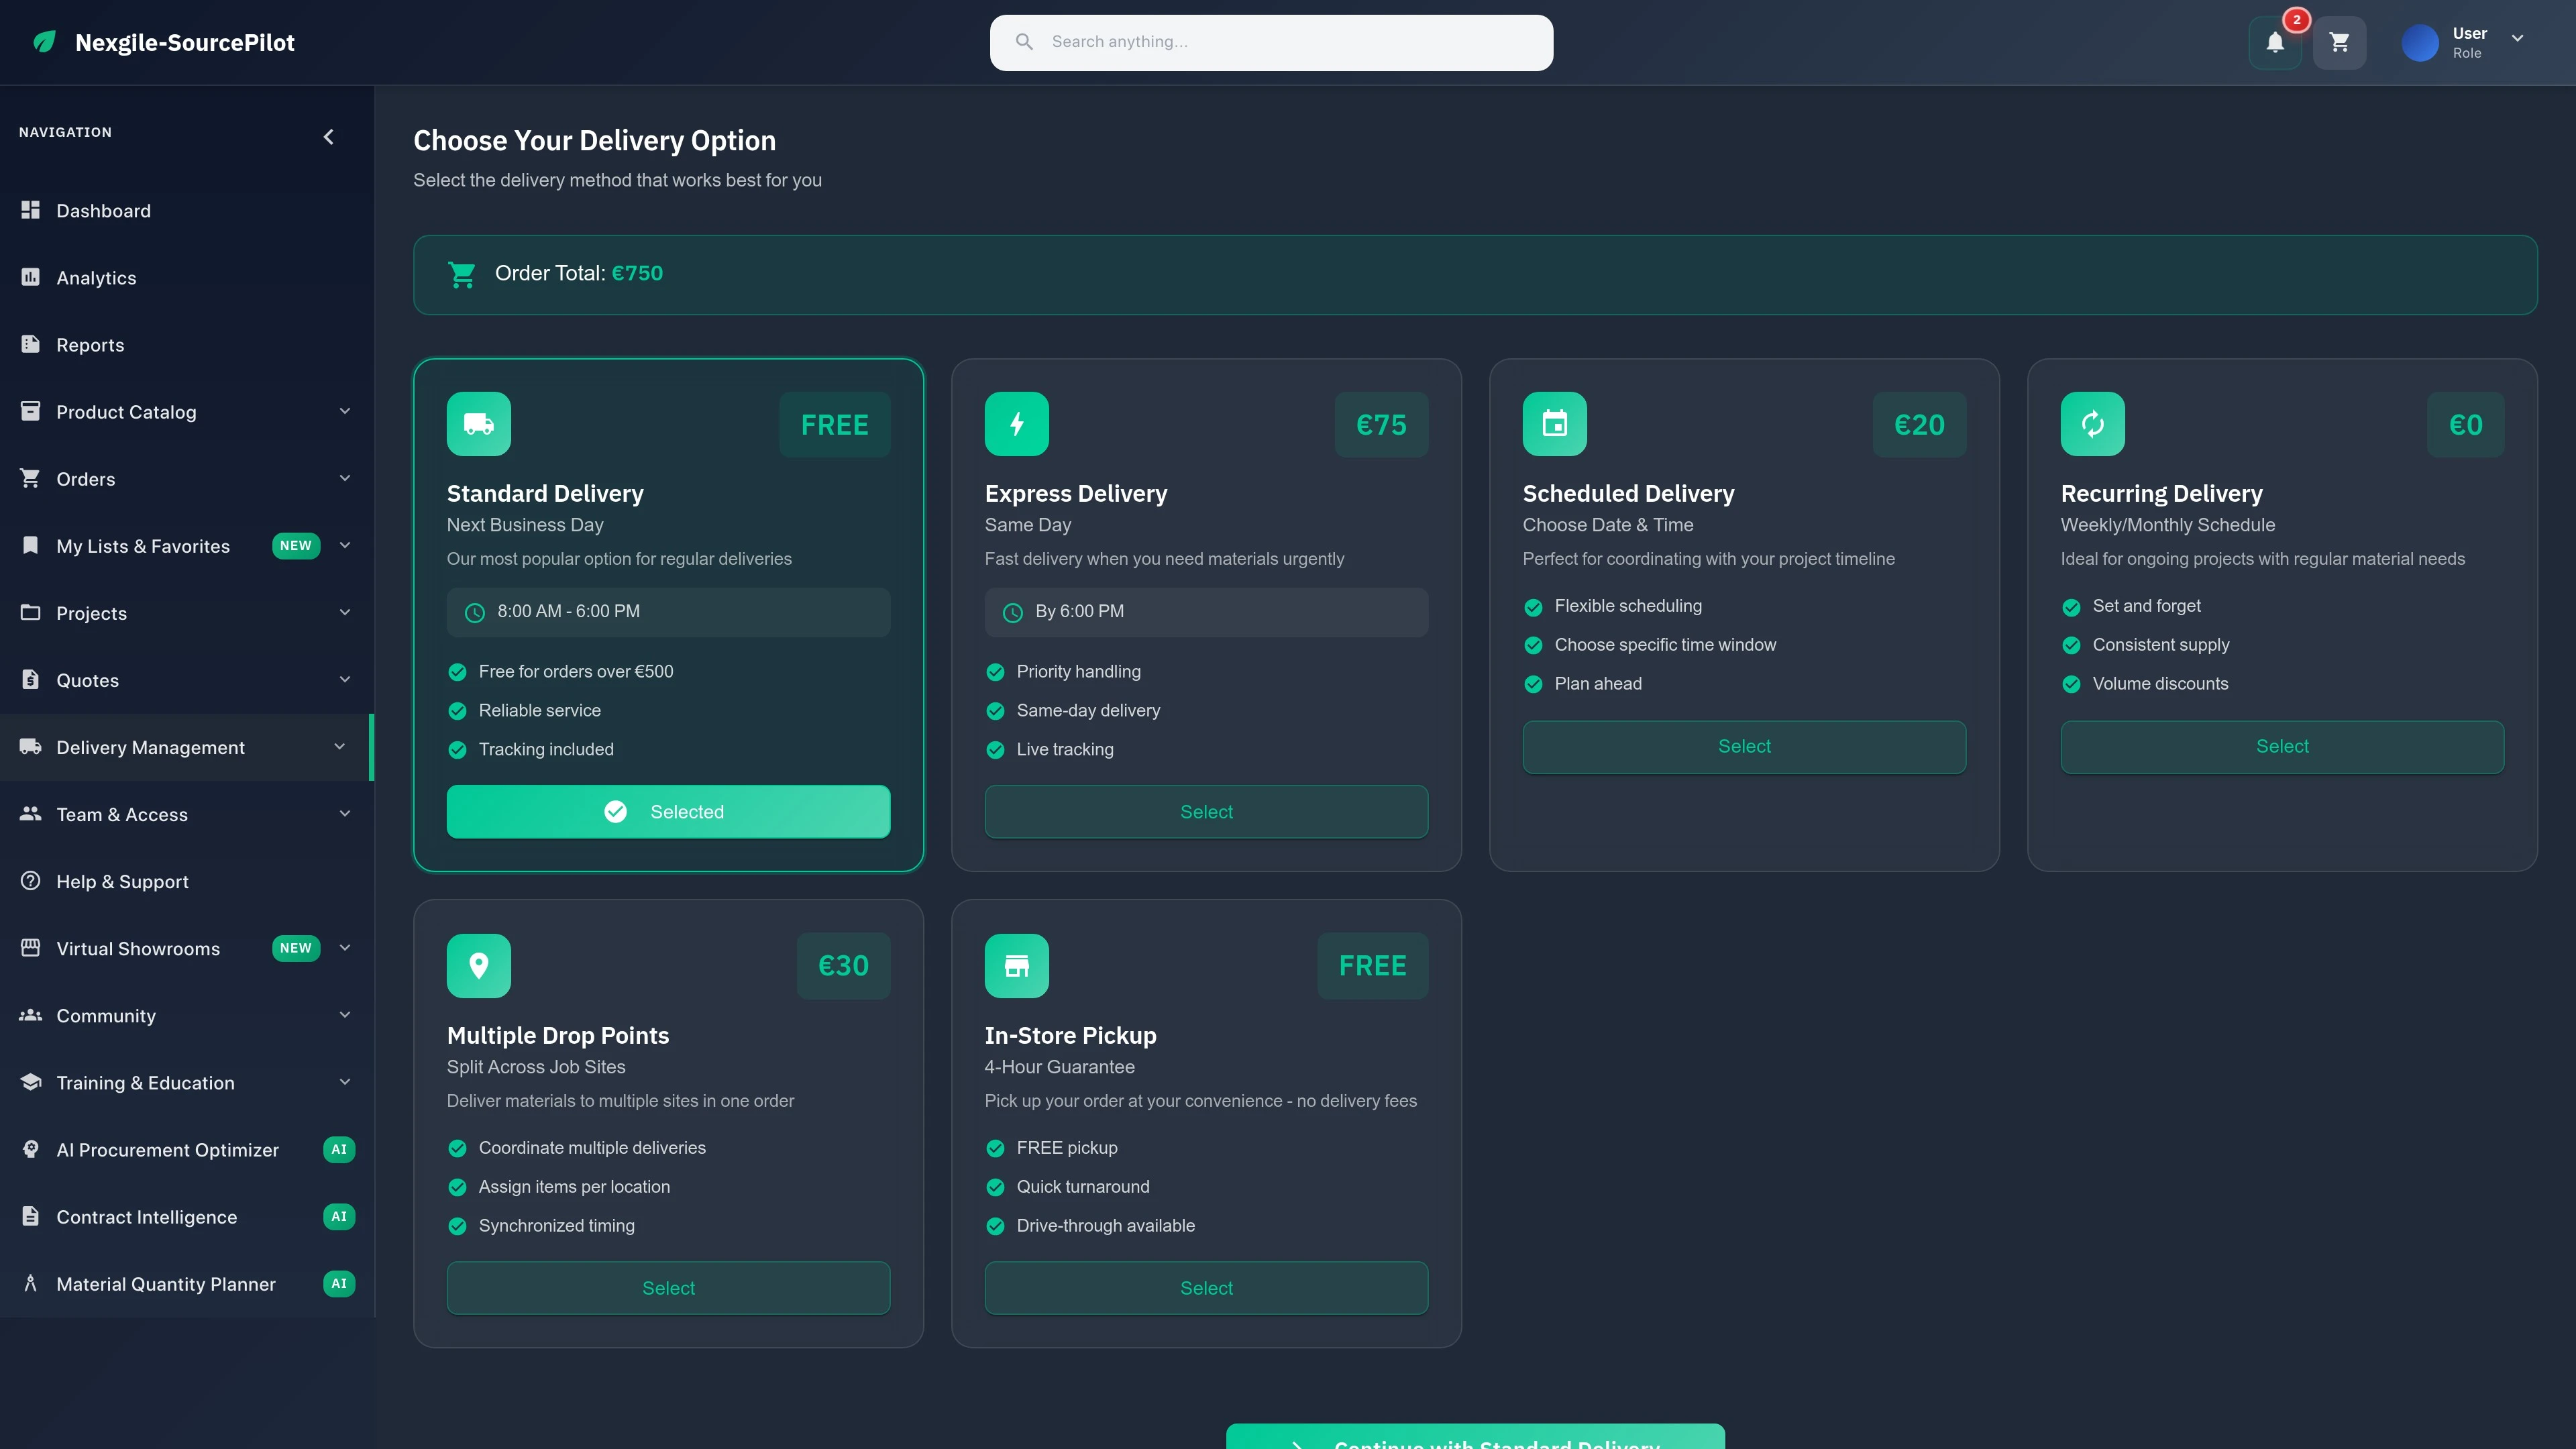Deselect the Standard Delivery option
This screenshot has width=2576, height=1449.
[x=667, y=811]
